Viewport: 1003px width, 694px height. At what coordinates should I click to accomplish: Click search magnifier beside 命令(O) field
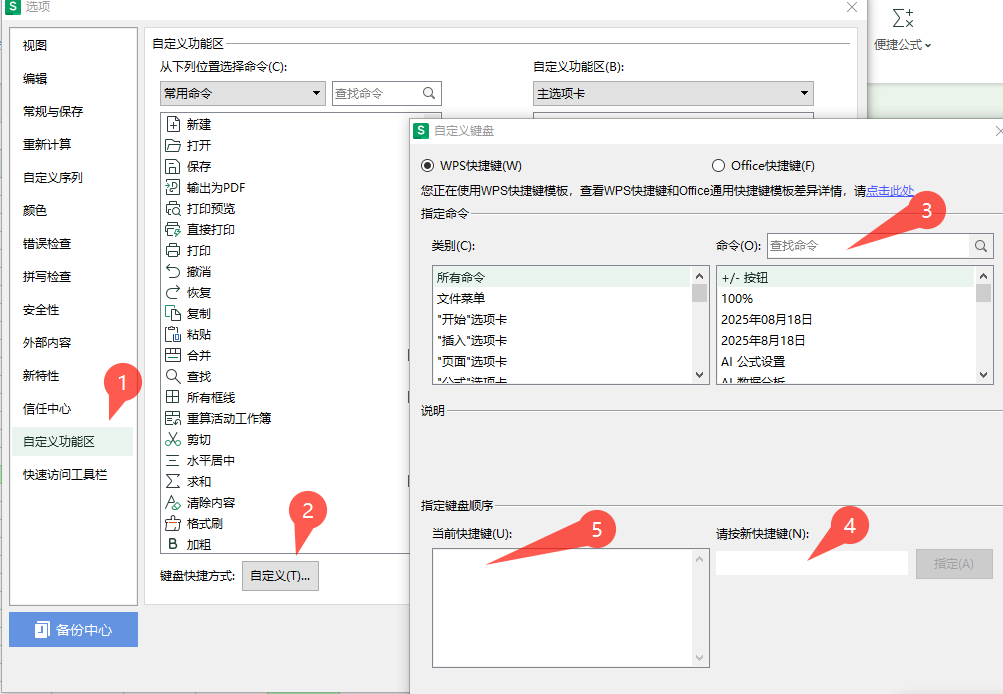coord(981,246)
